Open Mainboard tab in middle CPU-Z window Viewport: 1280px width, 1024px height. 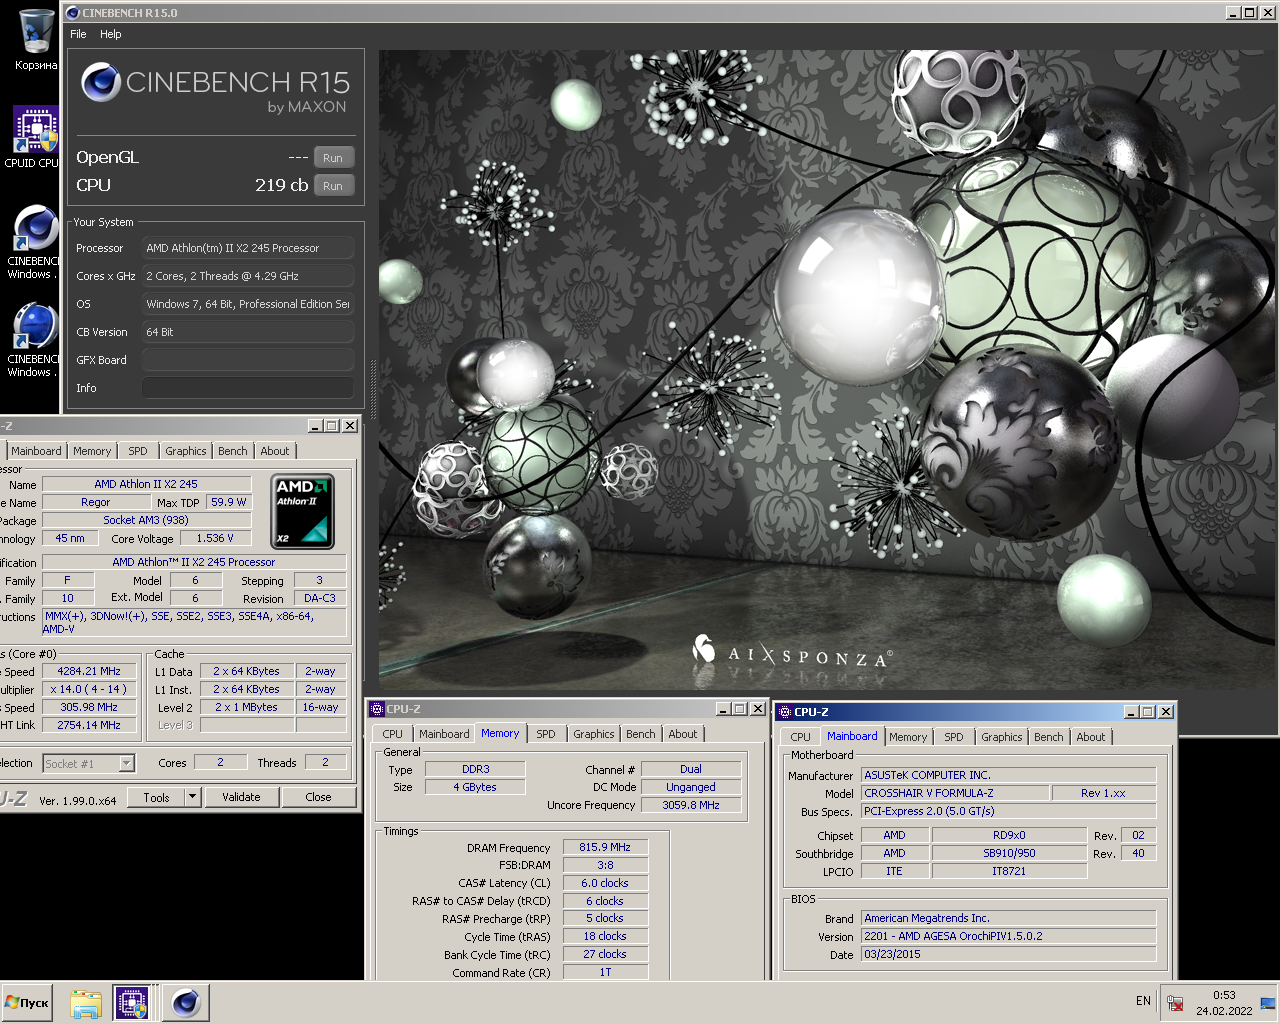coord(444,734)
